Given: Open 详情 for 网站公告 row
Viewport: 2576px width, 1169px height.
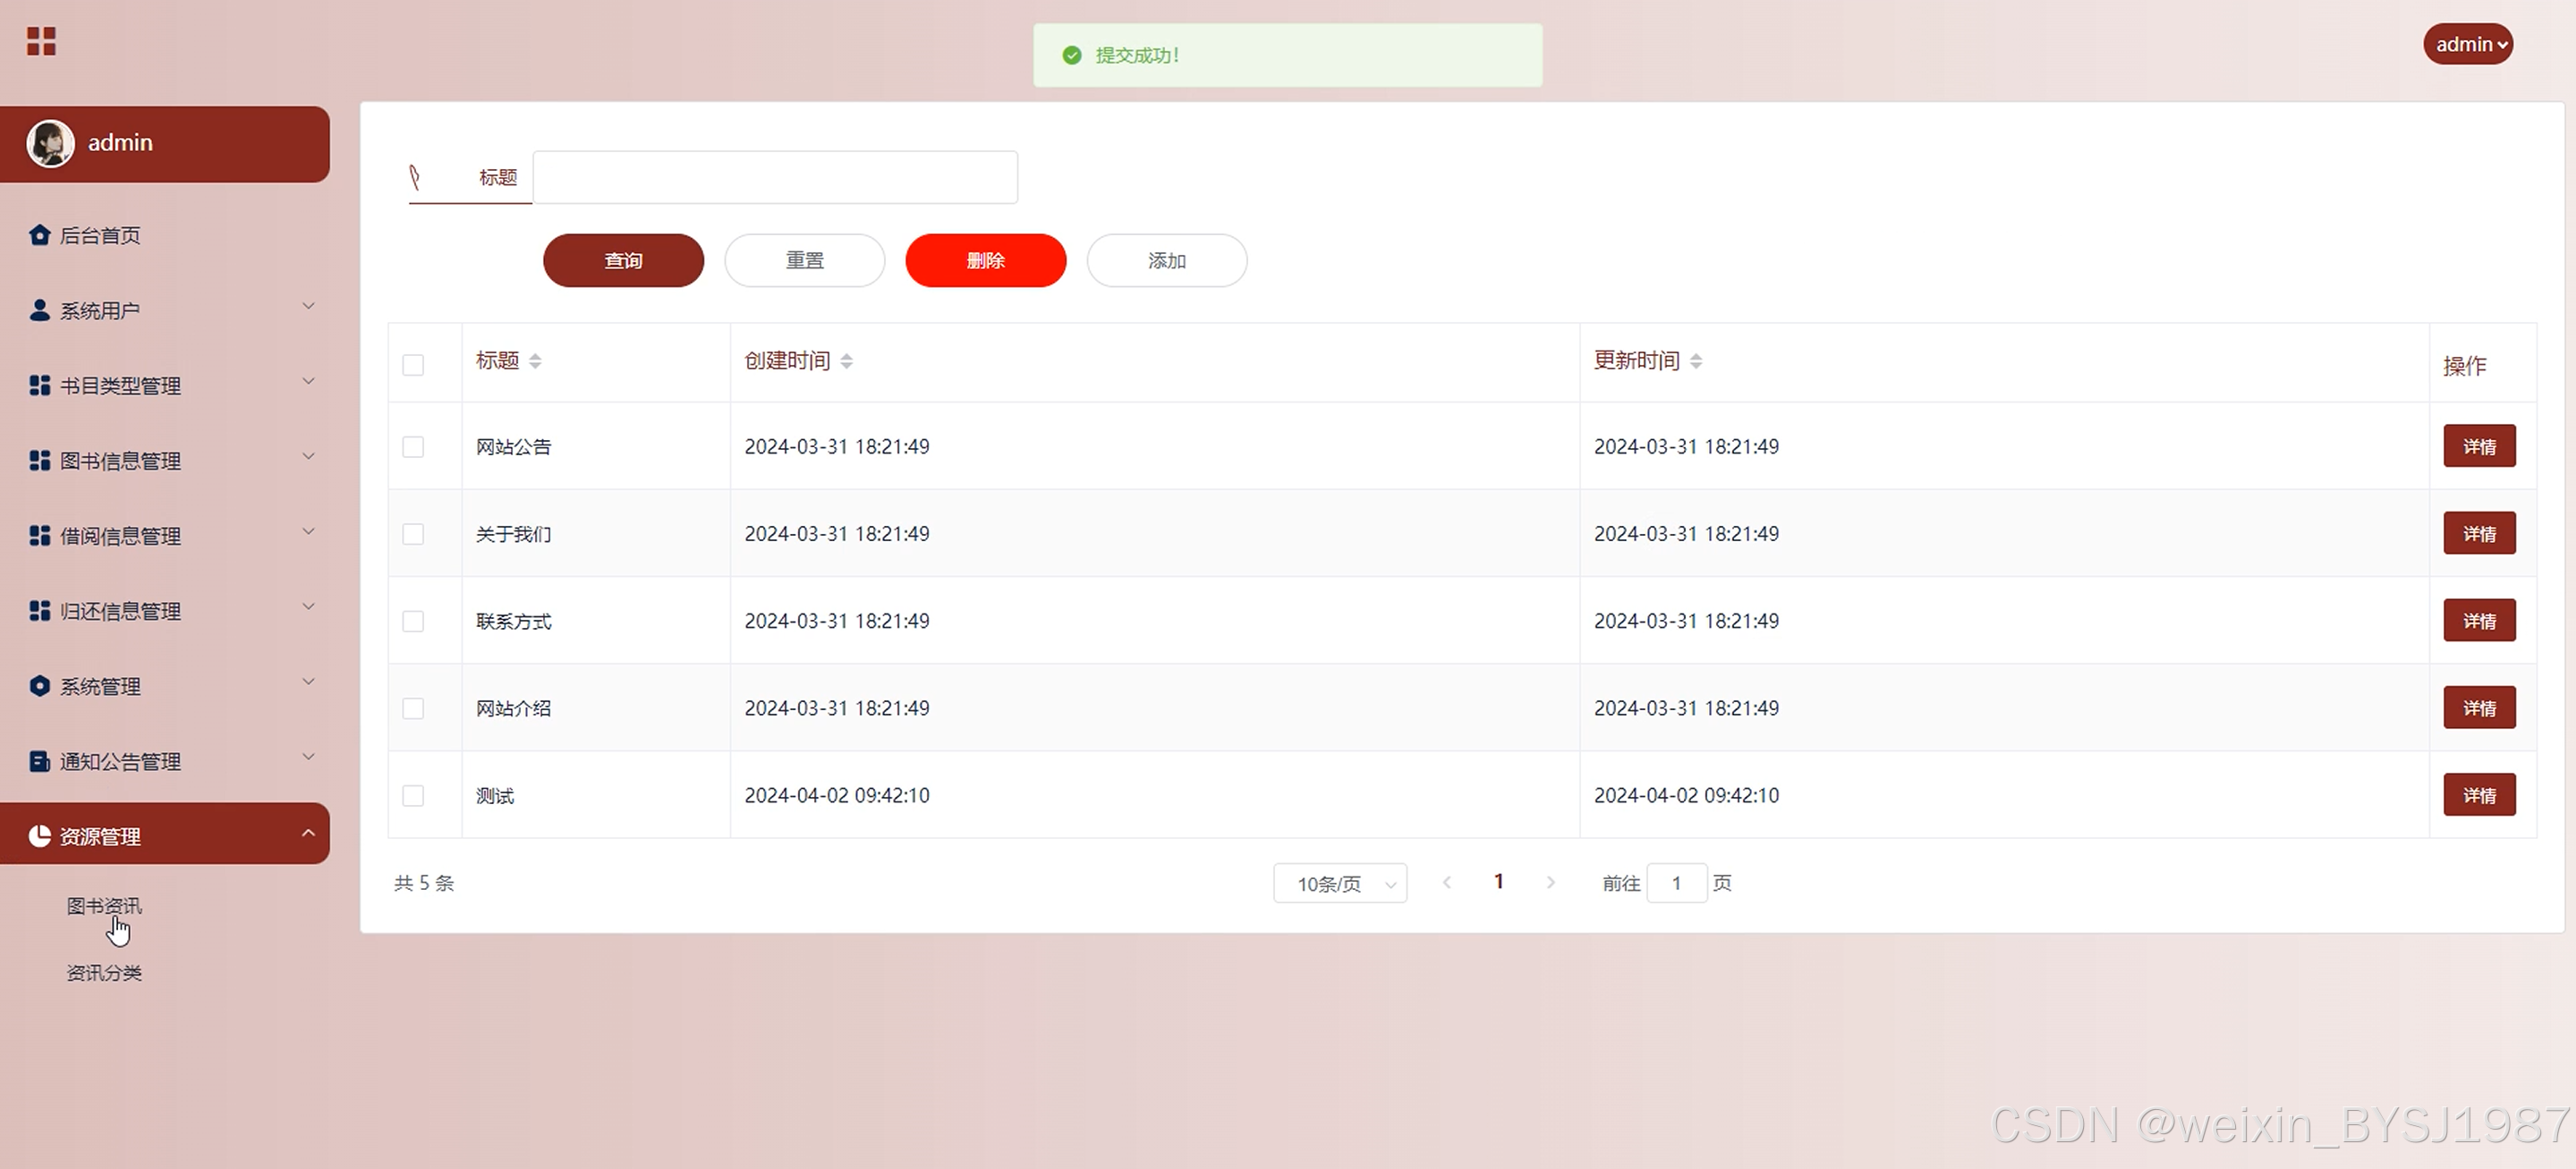Looking at the screenshot, I should coord(2479,446).
